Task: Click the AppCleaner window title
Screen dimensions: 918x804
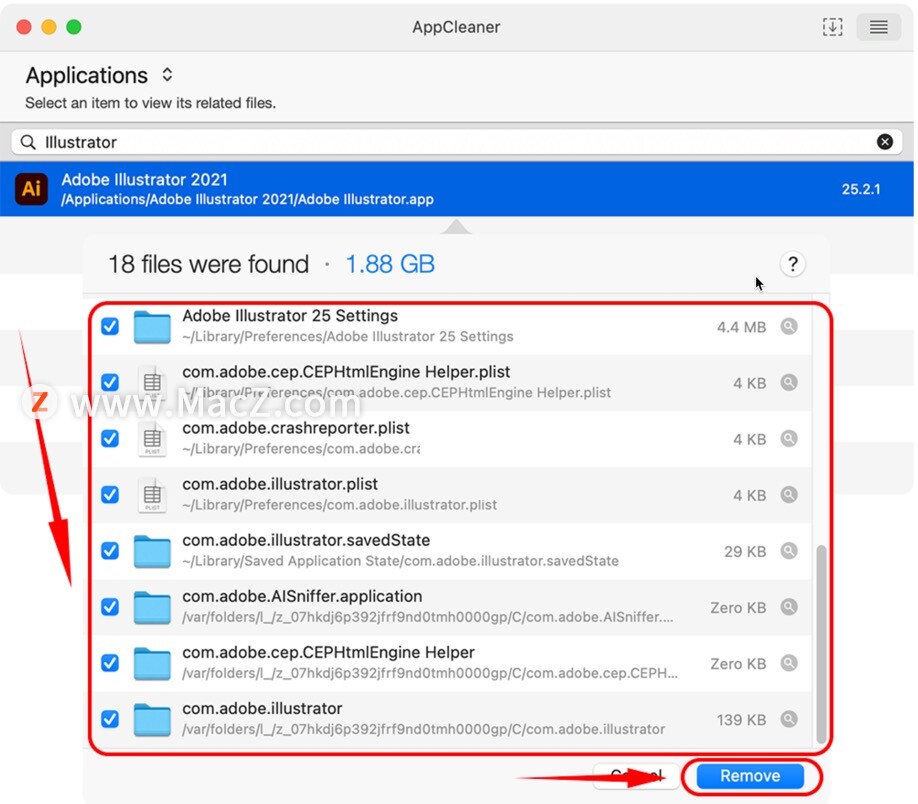Action: coord(456,27)
